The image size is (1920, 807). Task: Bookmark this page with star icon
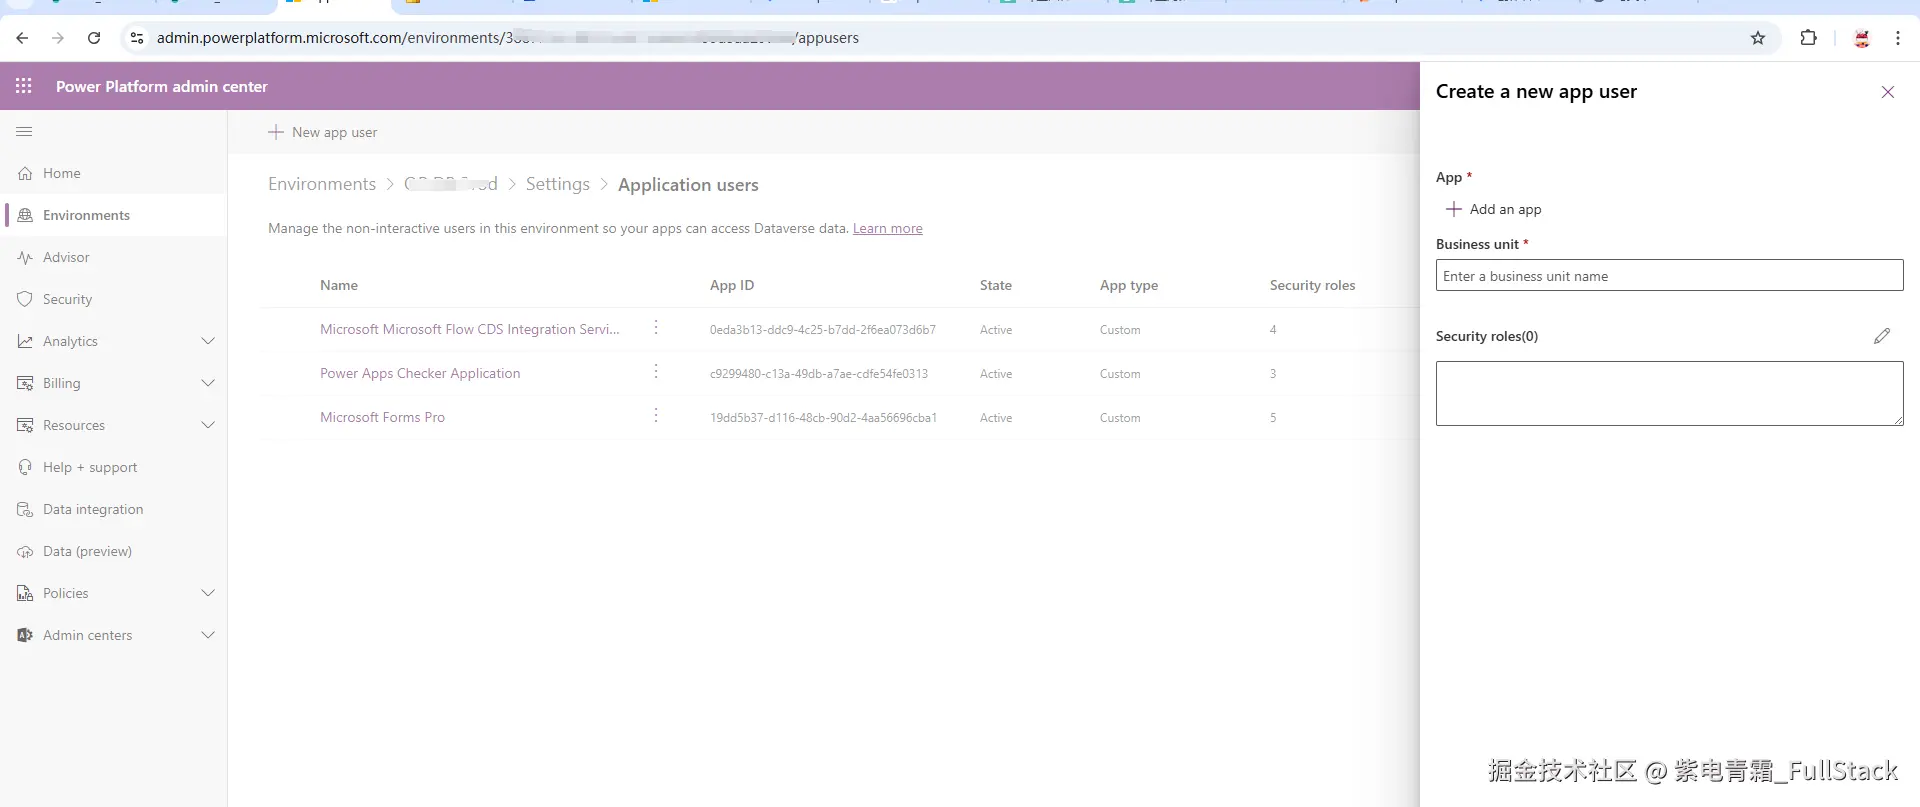click(1758, 38)
